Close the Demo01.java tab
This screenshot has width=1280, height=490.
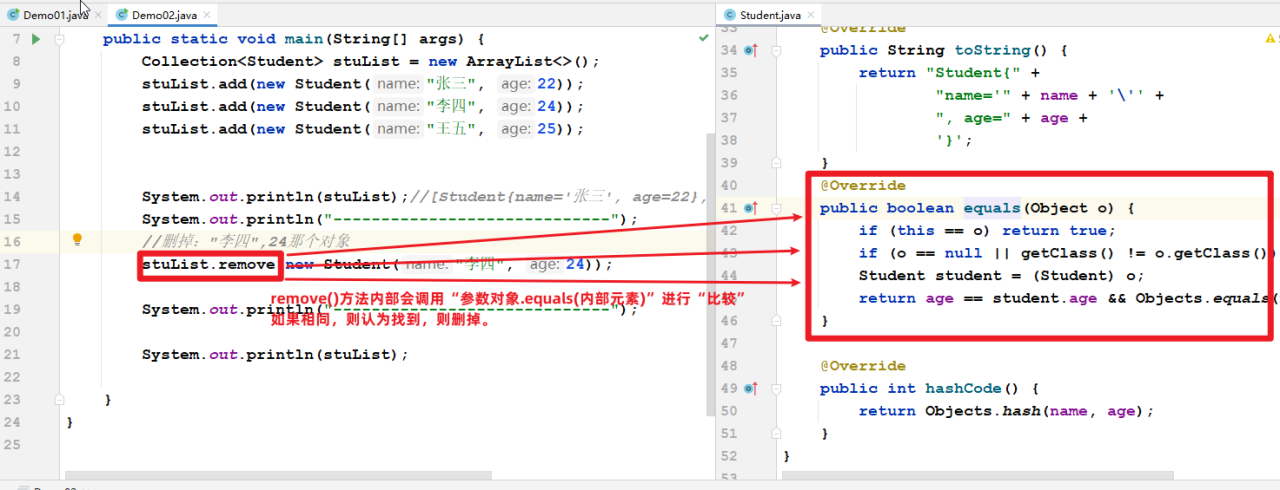click(x=96, y=14)
